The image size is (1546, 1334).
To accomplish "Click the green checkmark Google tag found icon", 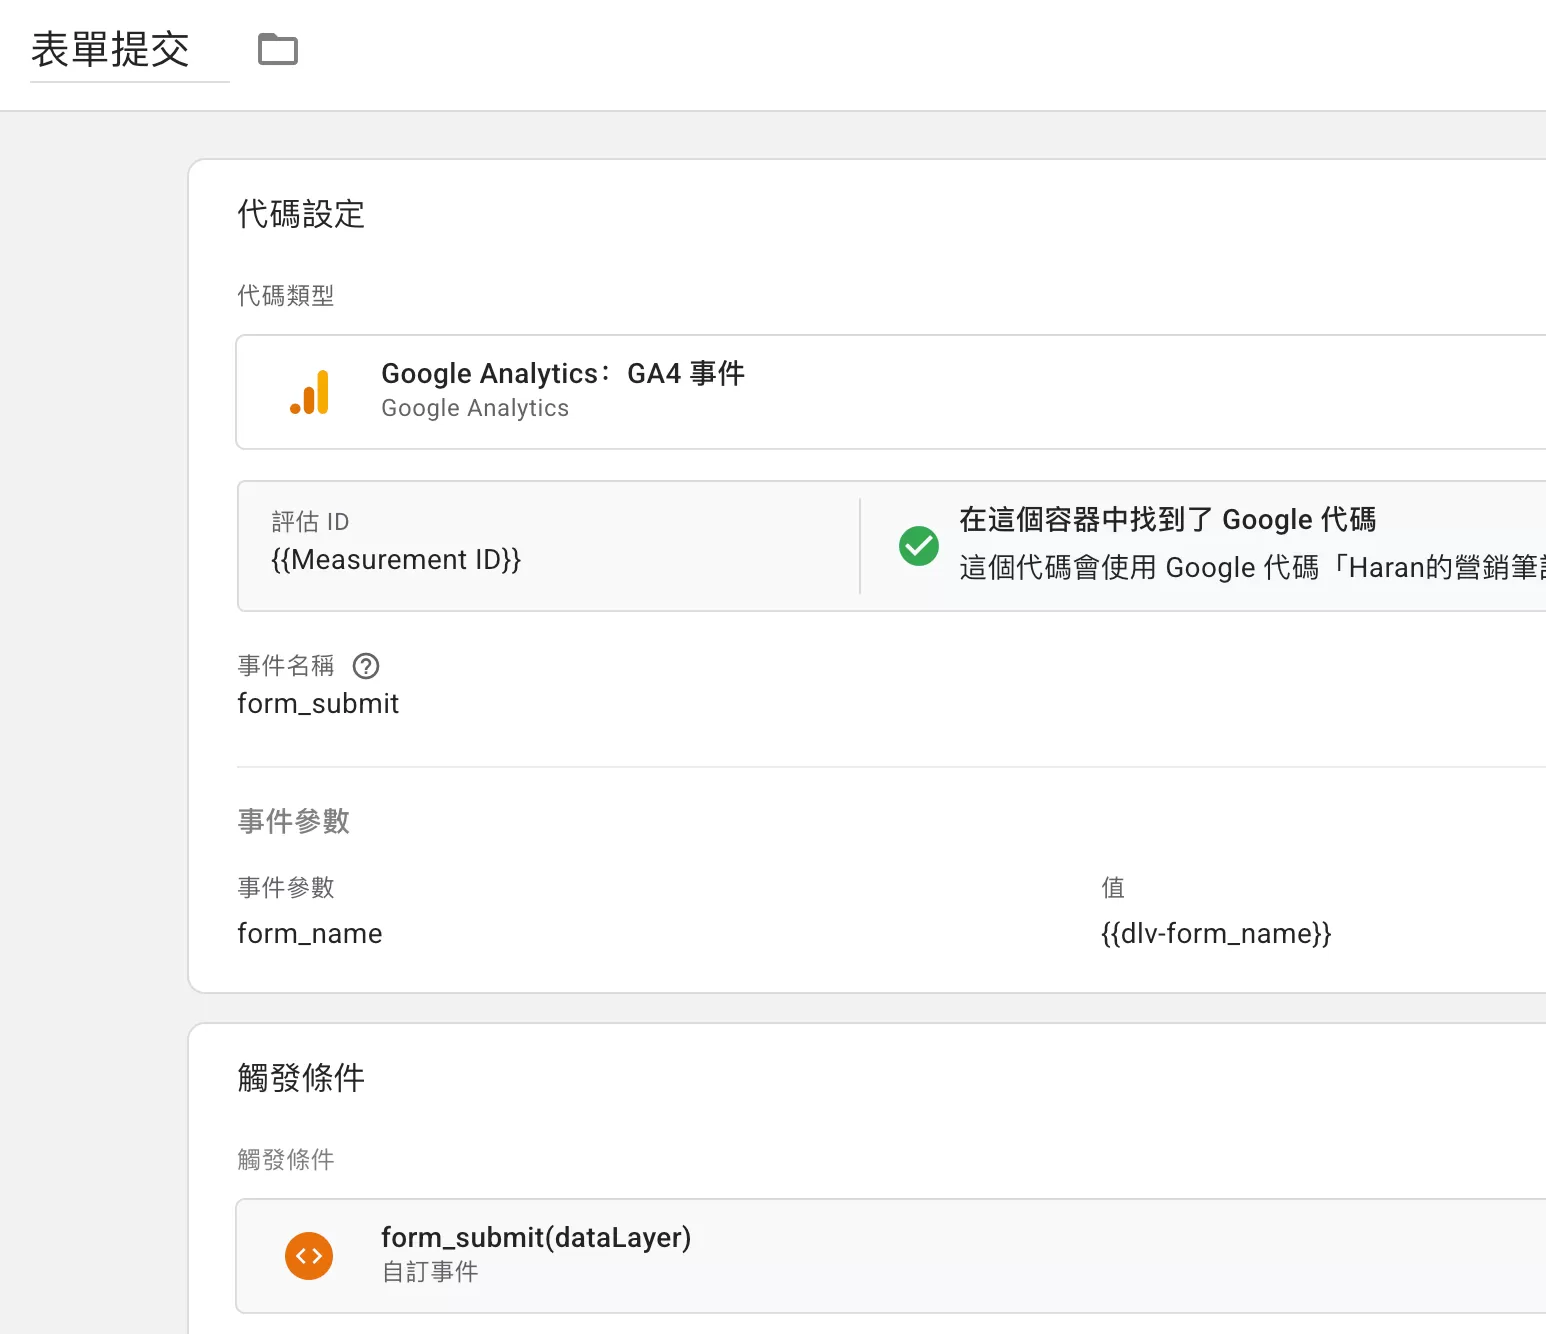I will pos(919,546).
